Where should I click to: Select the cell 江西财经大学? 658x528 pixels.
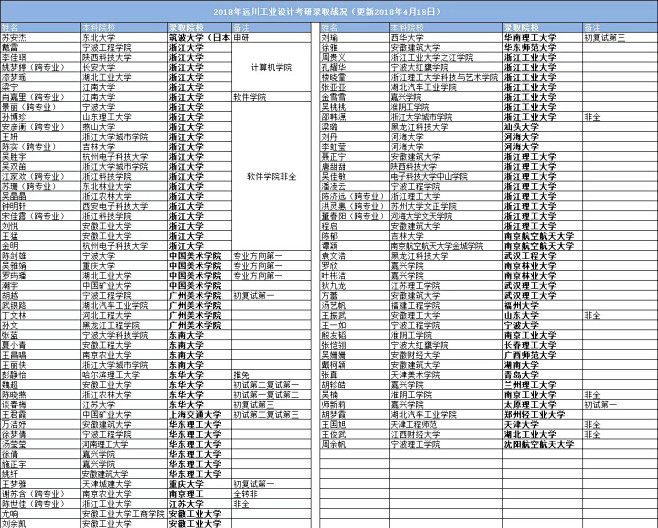click(446, 434)
